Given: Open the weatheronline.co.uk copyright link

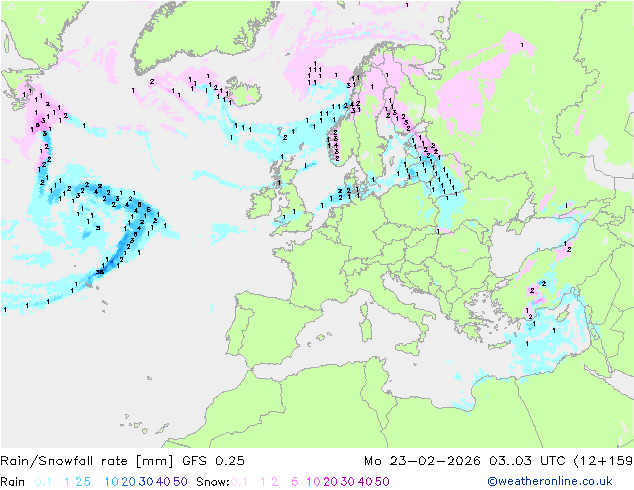Looking at the screenshot, I should tap(549, 482).
